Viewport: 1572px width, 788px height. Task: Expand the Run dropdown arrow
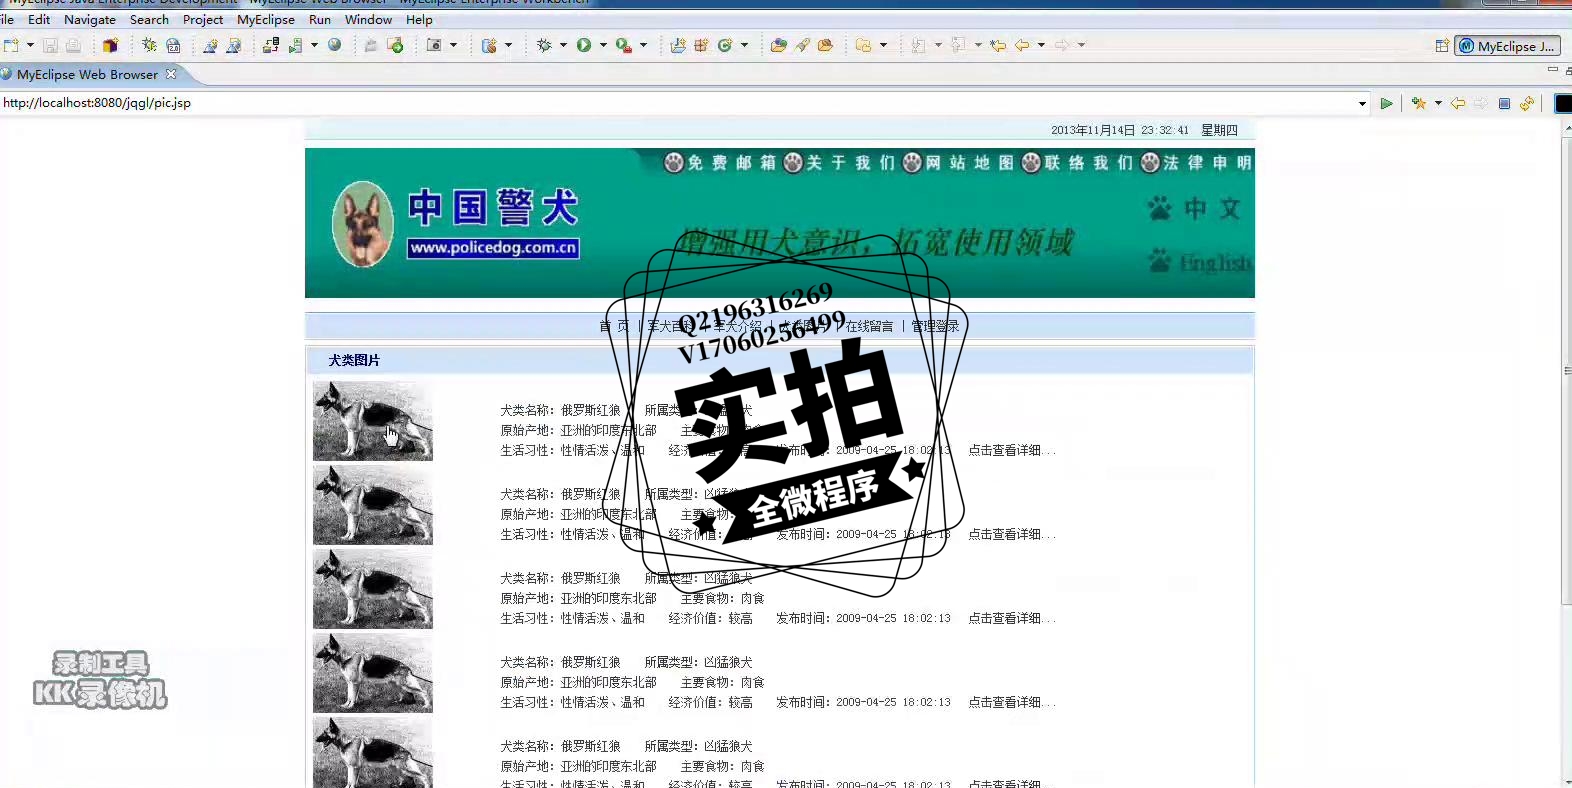coord(603,45)
